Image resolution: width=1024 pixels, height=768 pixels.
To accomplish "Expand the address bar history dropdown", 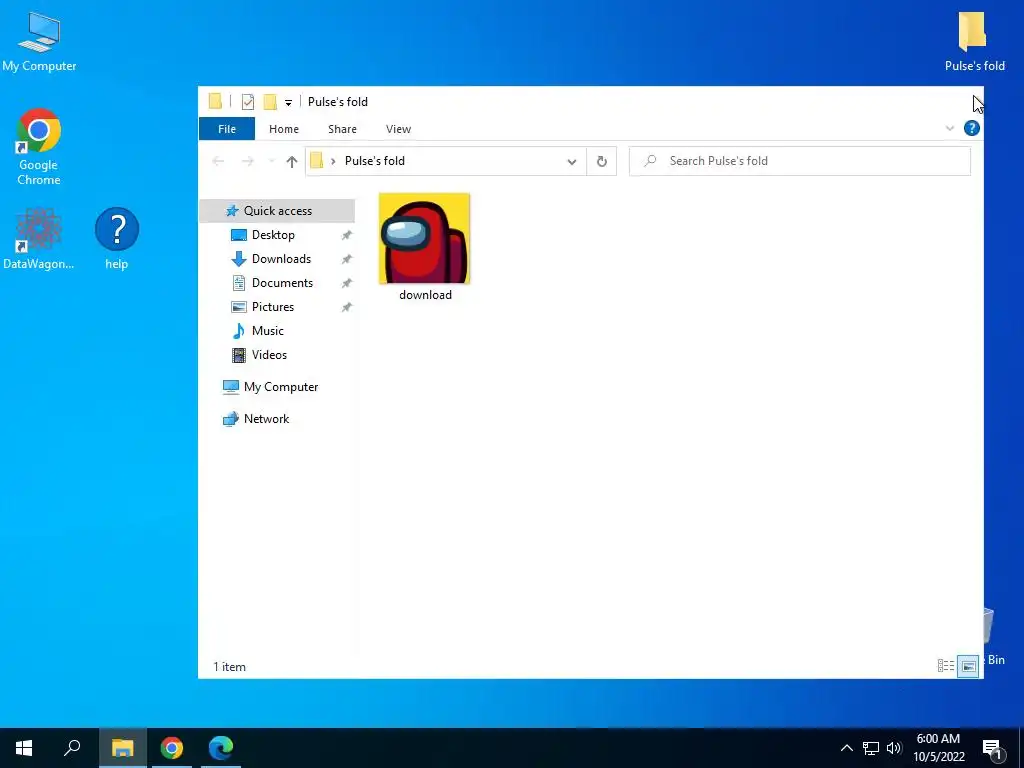I will coord(571,161).
